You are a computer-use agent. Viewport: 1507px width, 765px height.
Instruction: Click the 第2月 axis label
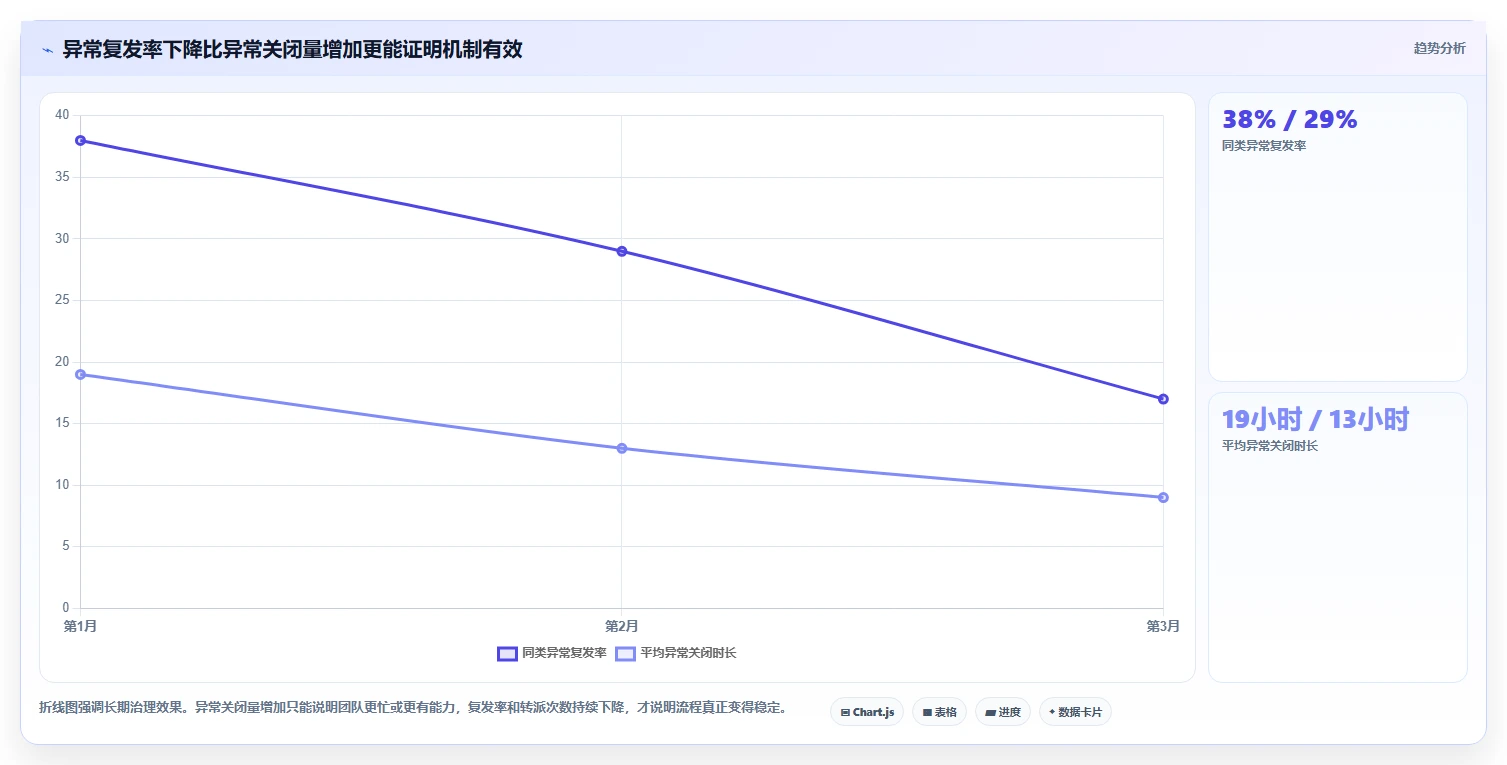(x=622, y=626)
